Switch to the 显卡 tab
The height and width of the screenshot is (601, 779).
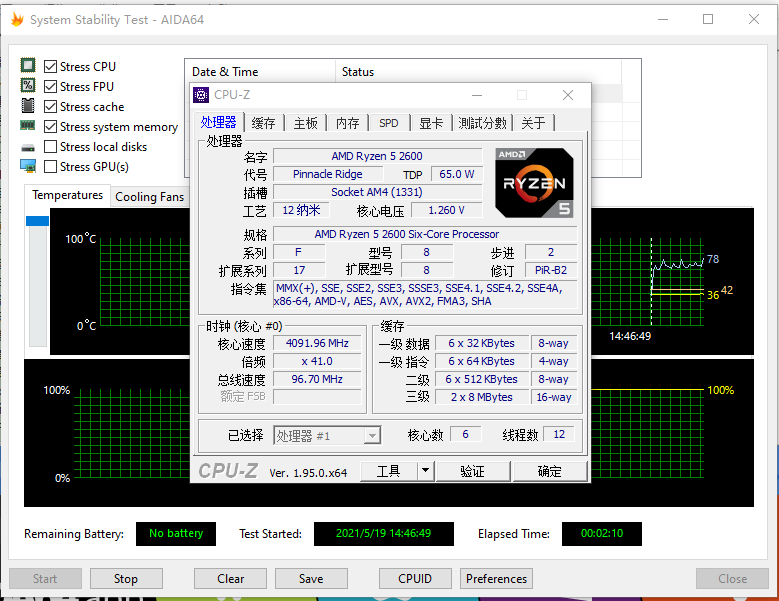pos(431,123)
